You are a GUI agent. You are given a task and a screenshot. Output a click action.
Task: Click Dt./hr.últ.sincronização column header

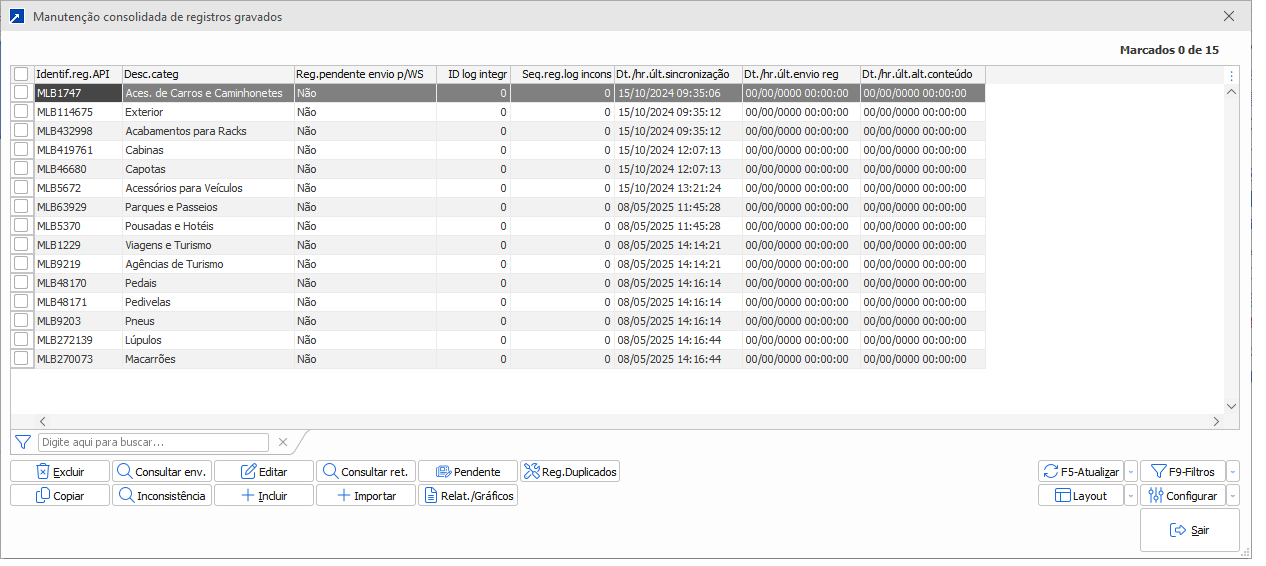pyautogui.click(x=678, y=74)
